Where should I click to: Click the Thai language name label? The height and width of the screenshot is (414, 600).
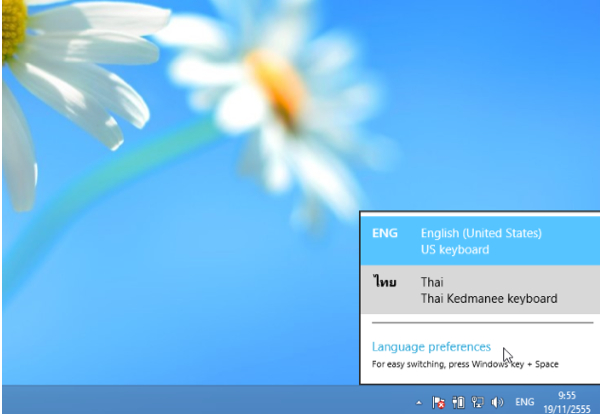[x=432, y=282]
